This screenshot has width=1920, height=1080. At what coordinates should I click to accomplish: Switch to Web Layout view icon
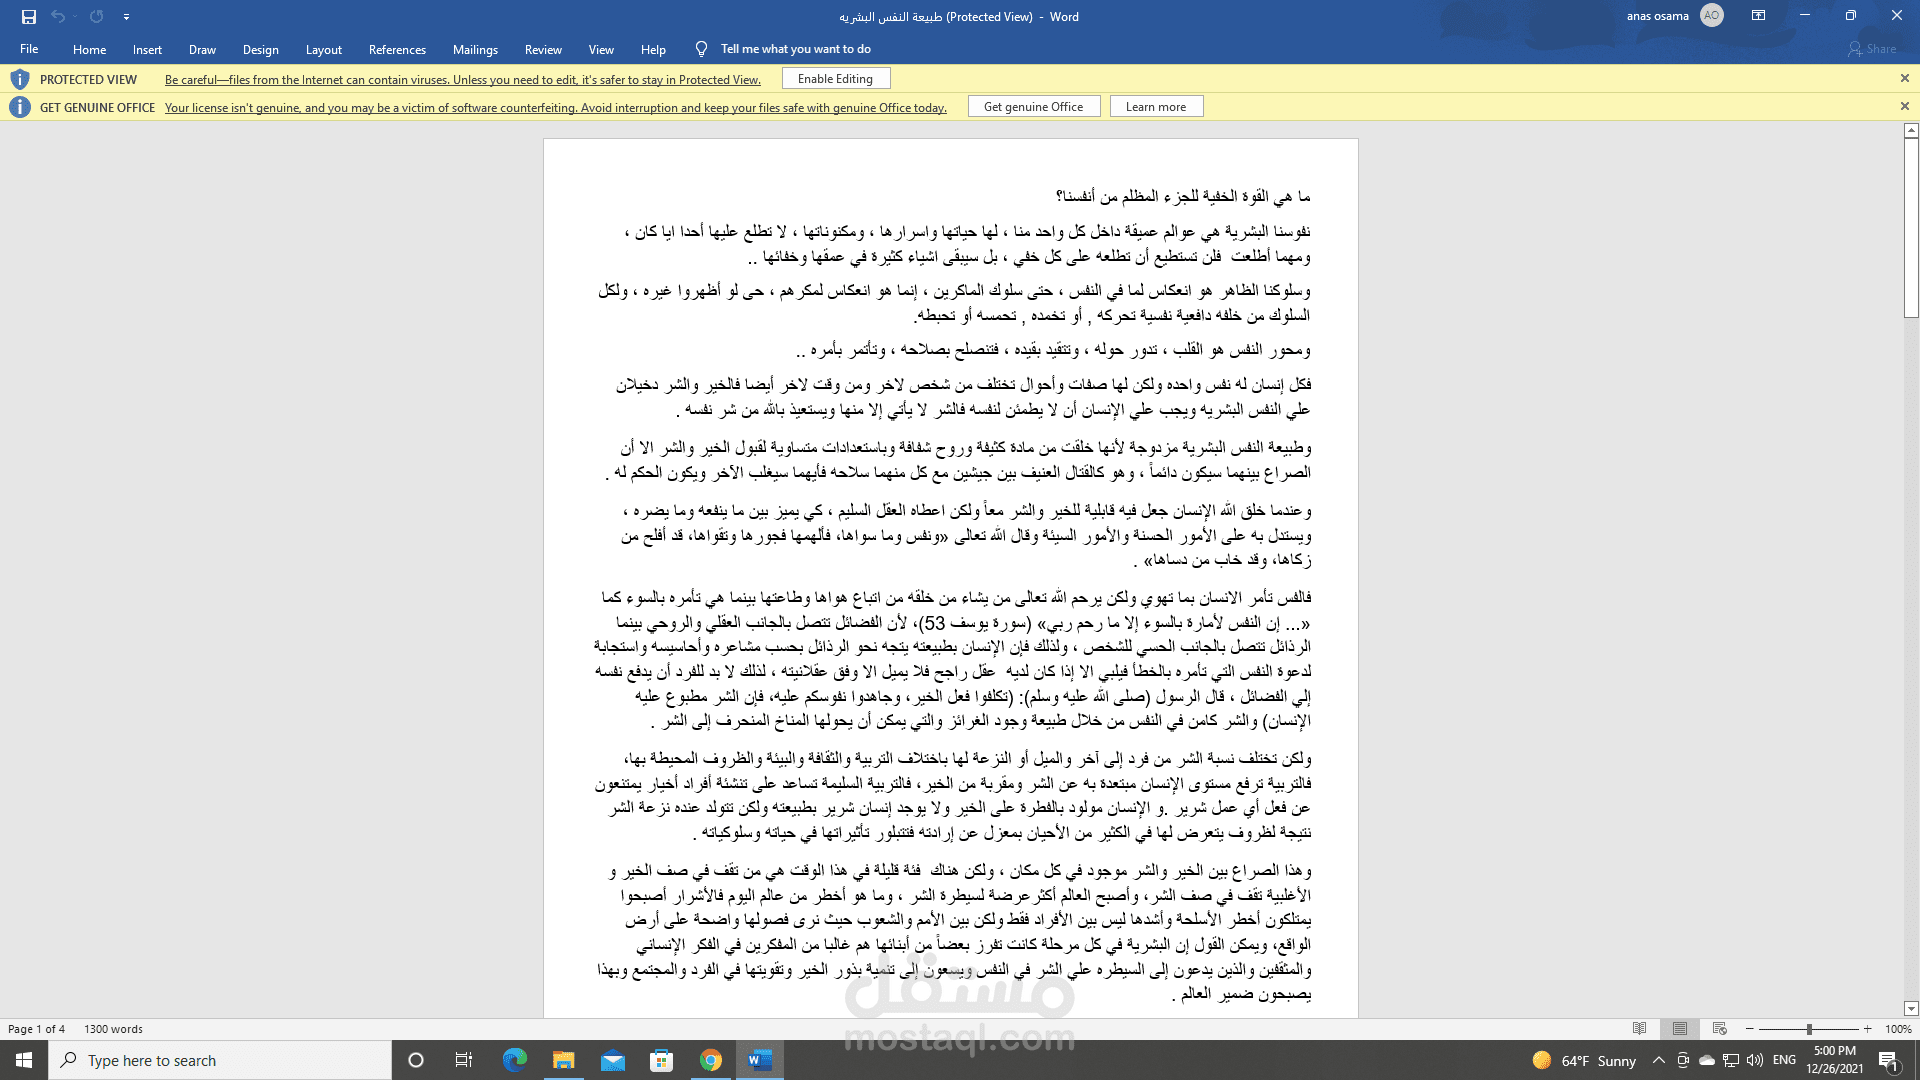(x=1719, y=1028)
